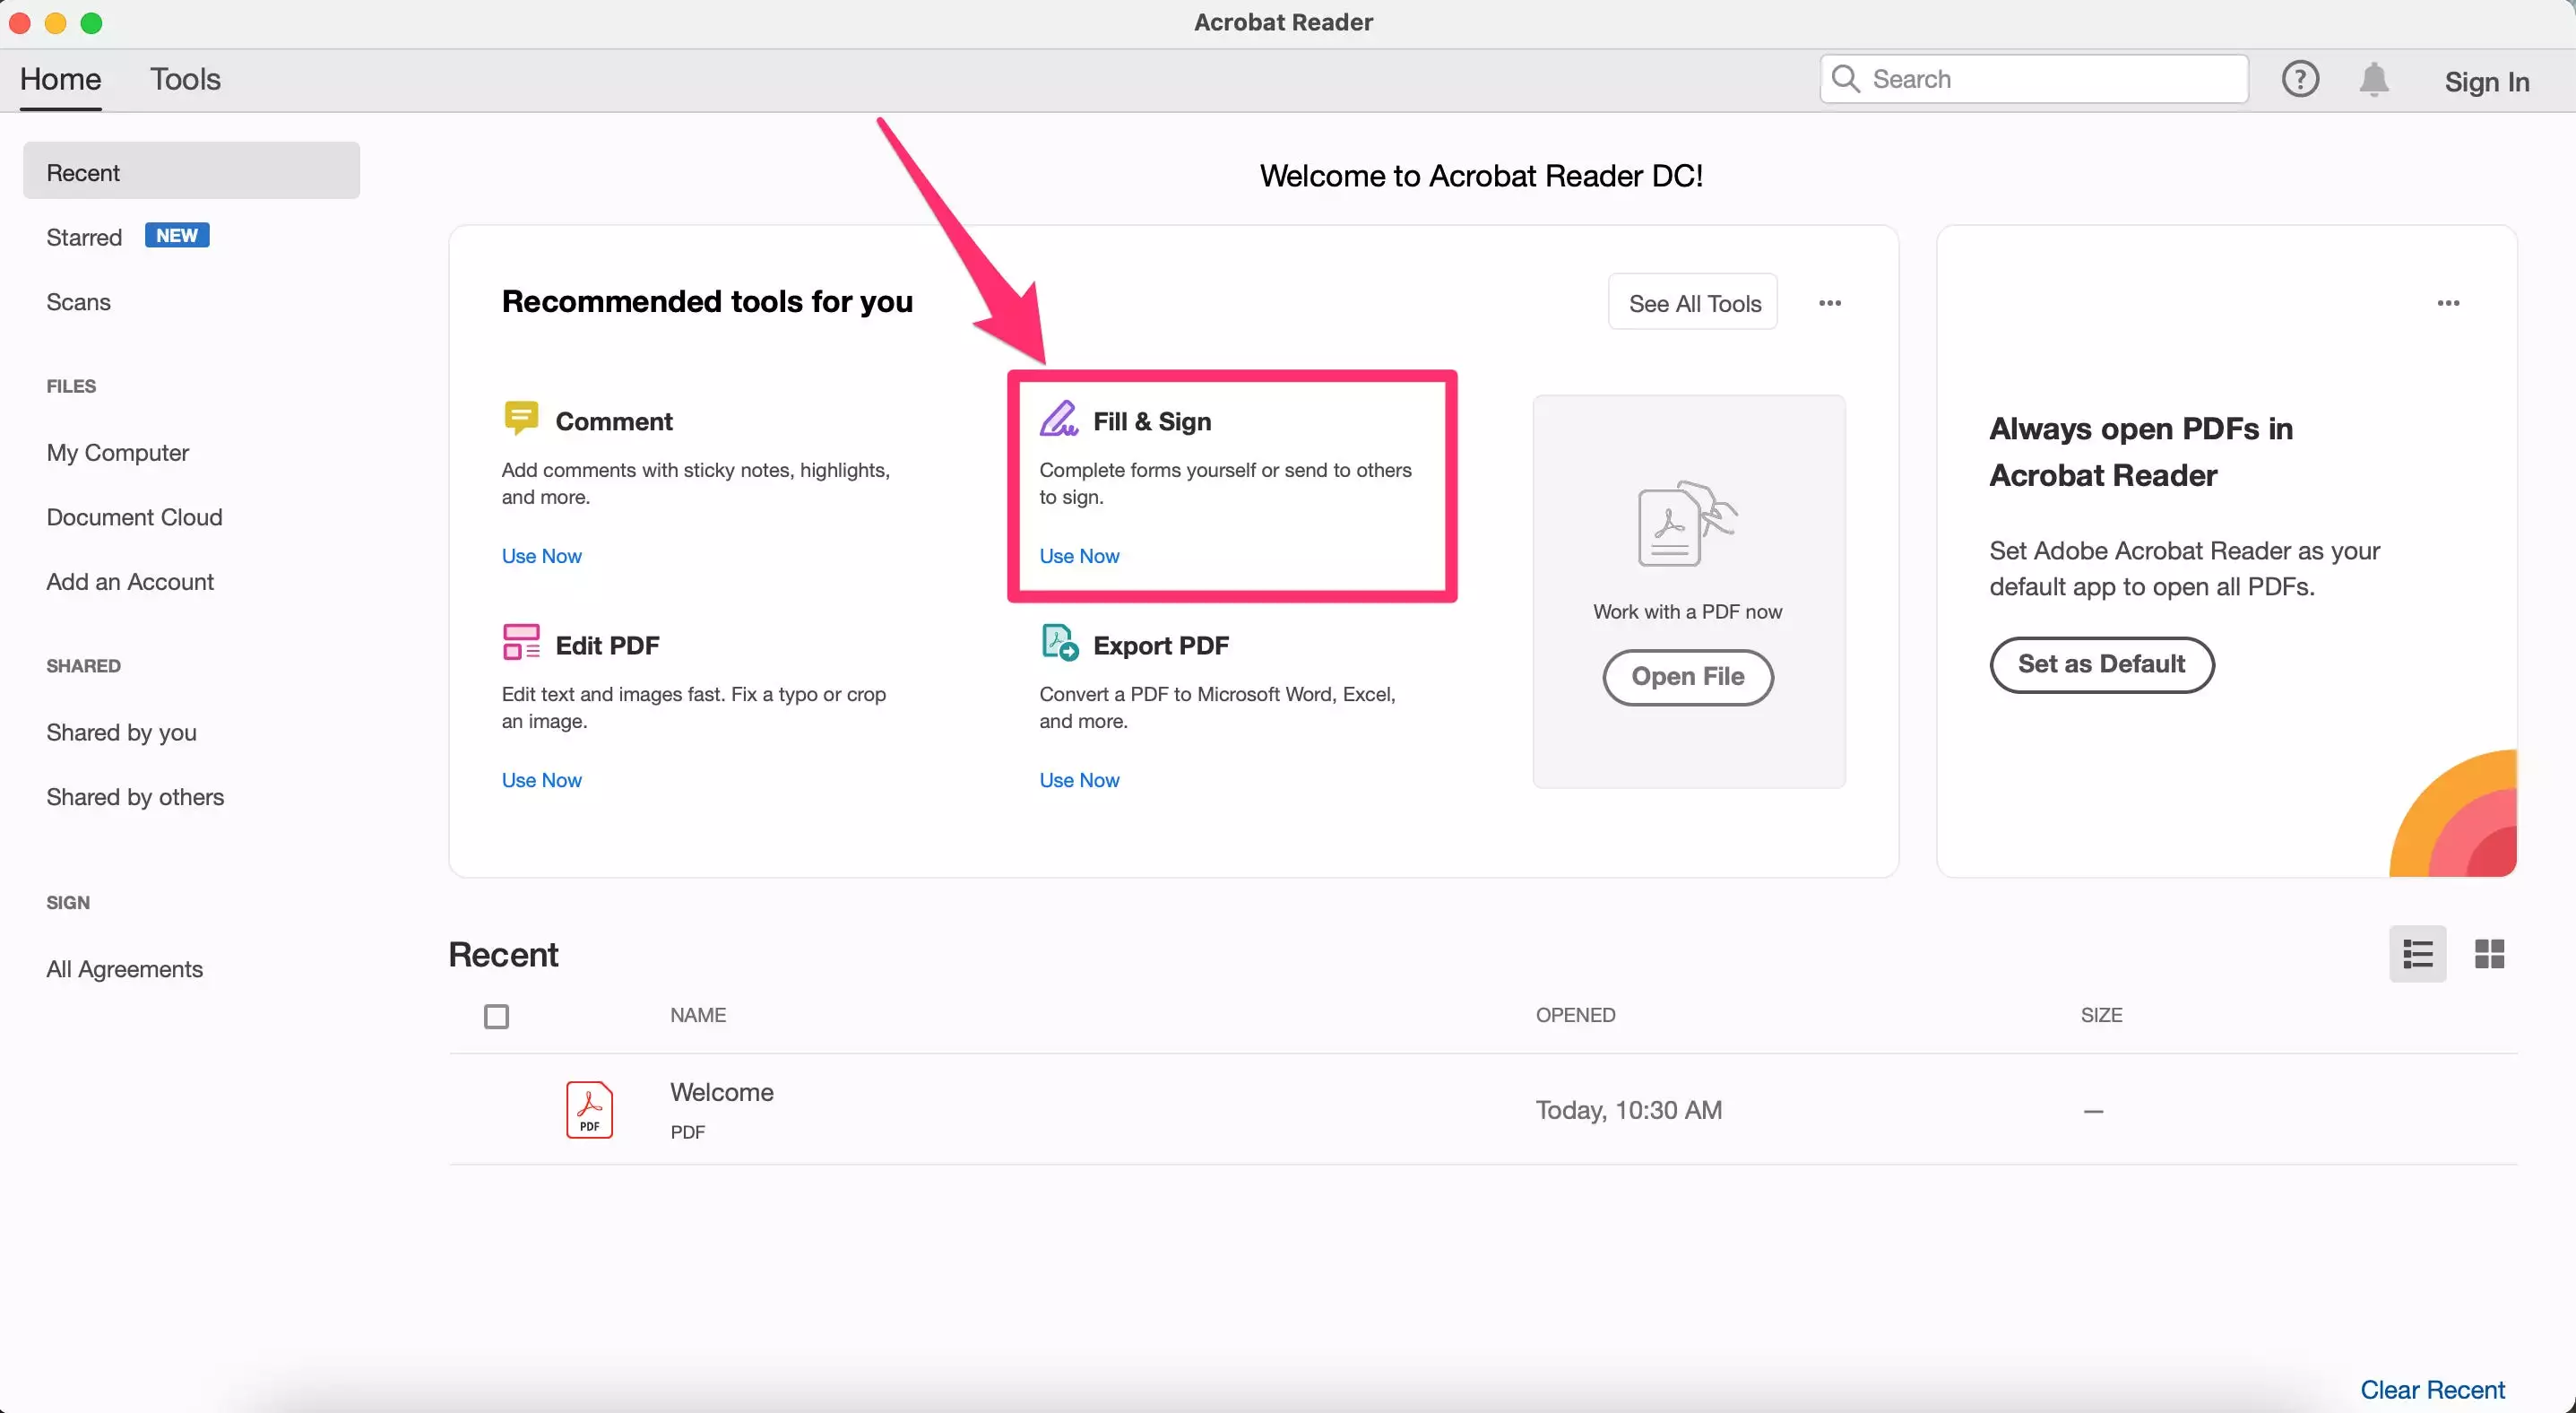Focus the Search input field

tap(2034, 79)
